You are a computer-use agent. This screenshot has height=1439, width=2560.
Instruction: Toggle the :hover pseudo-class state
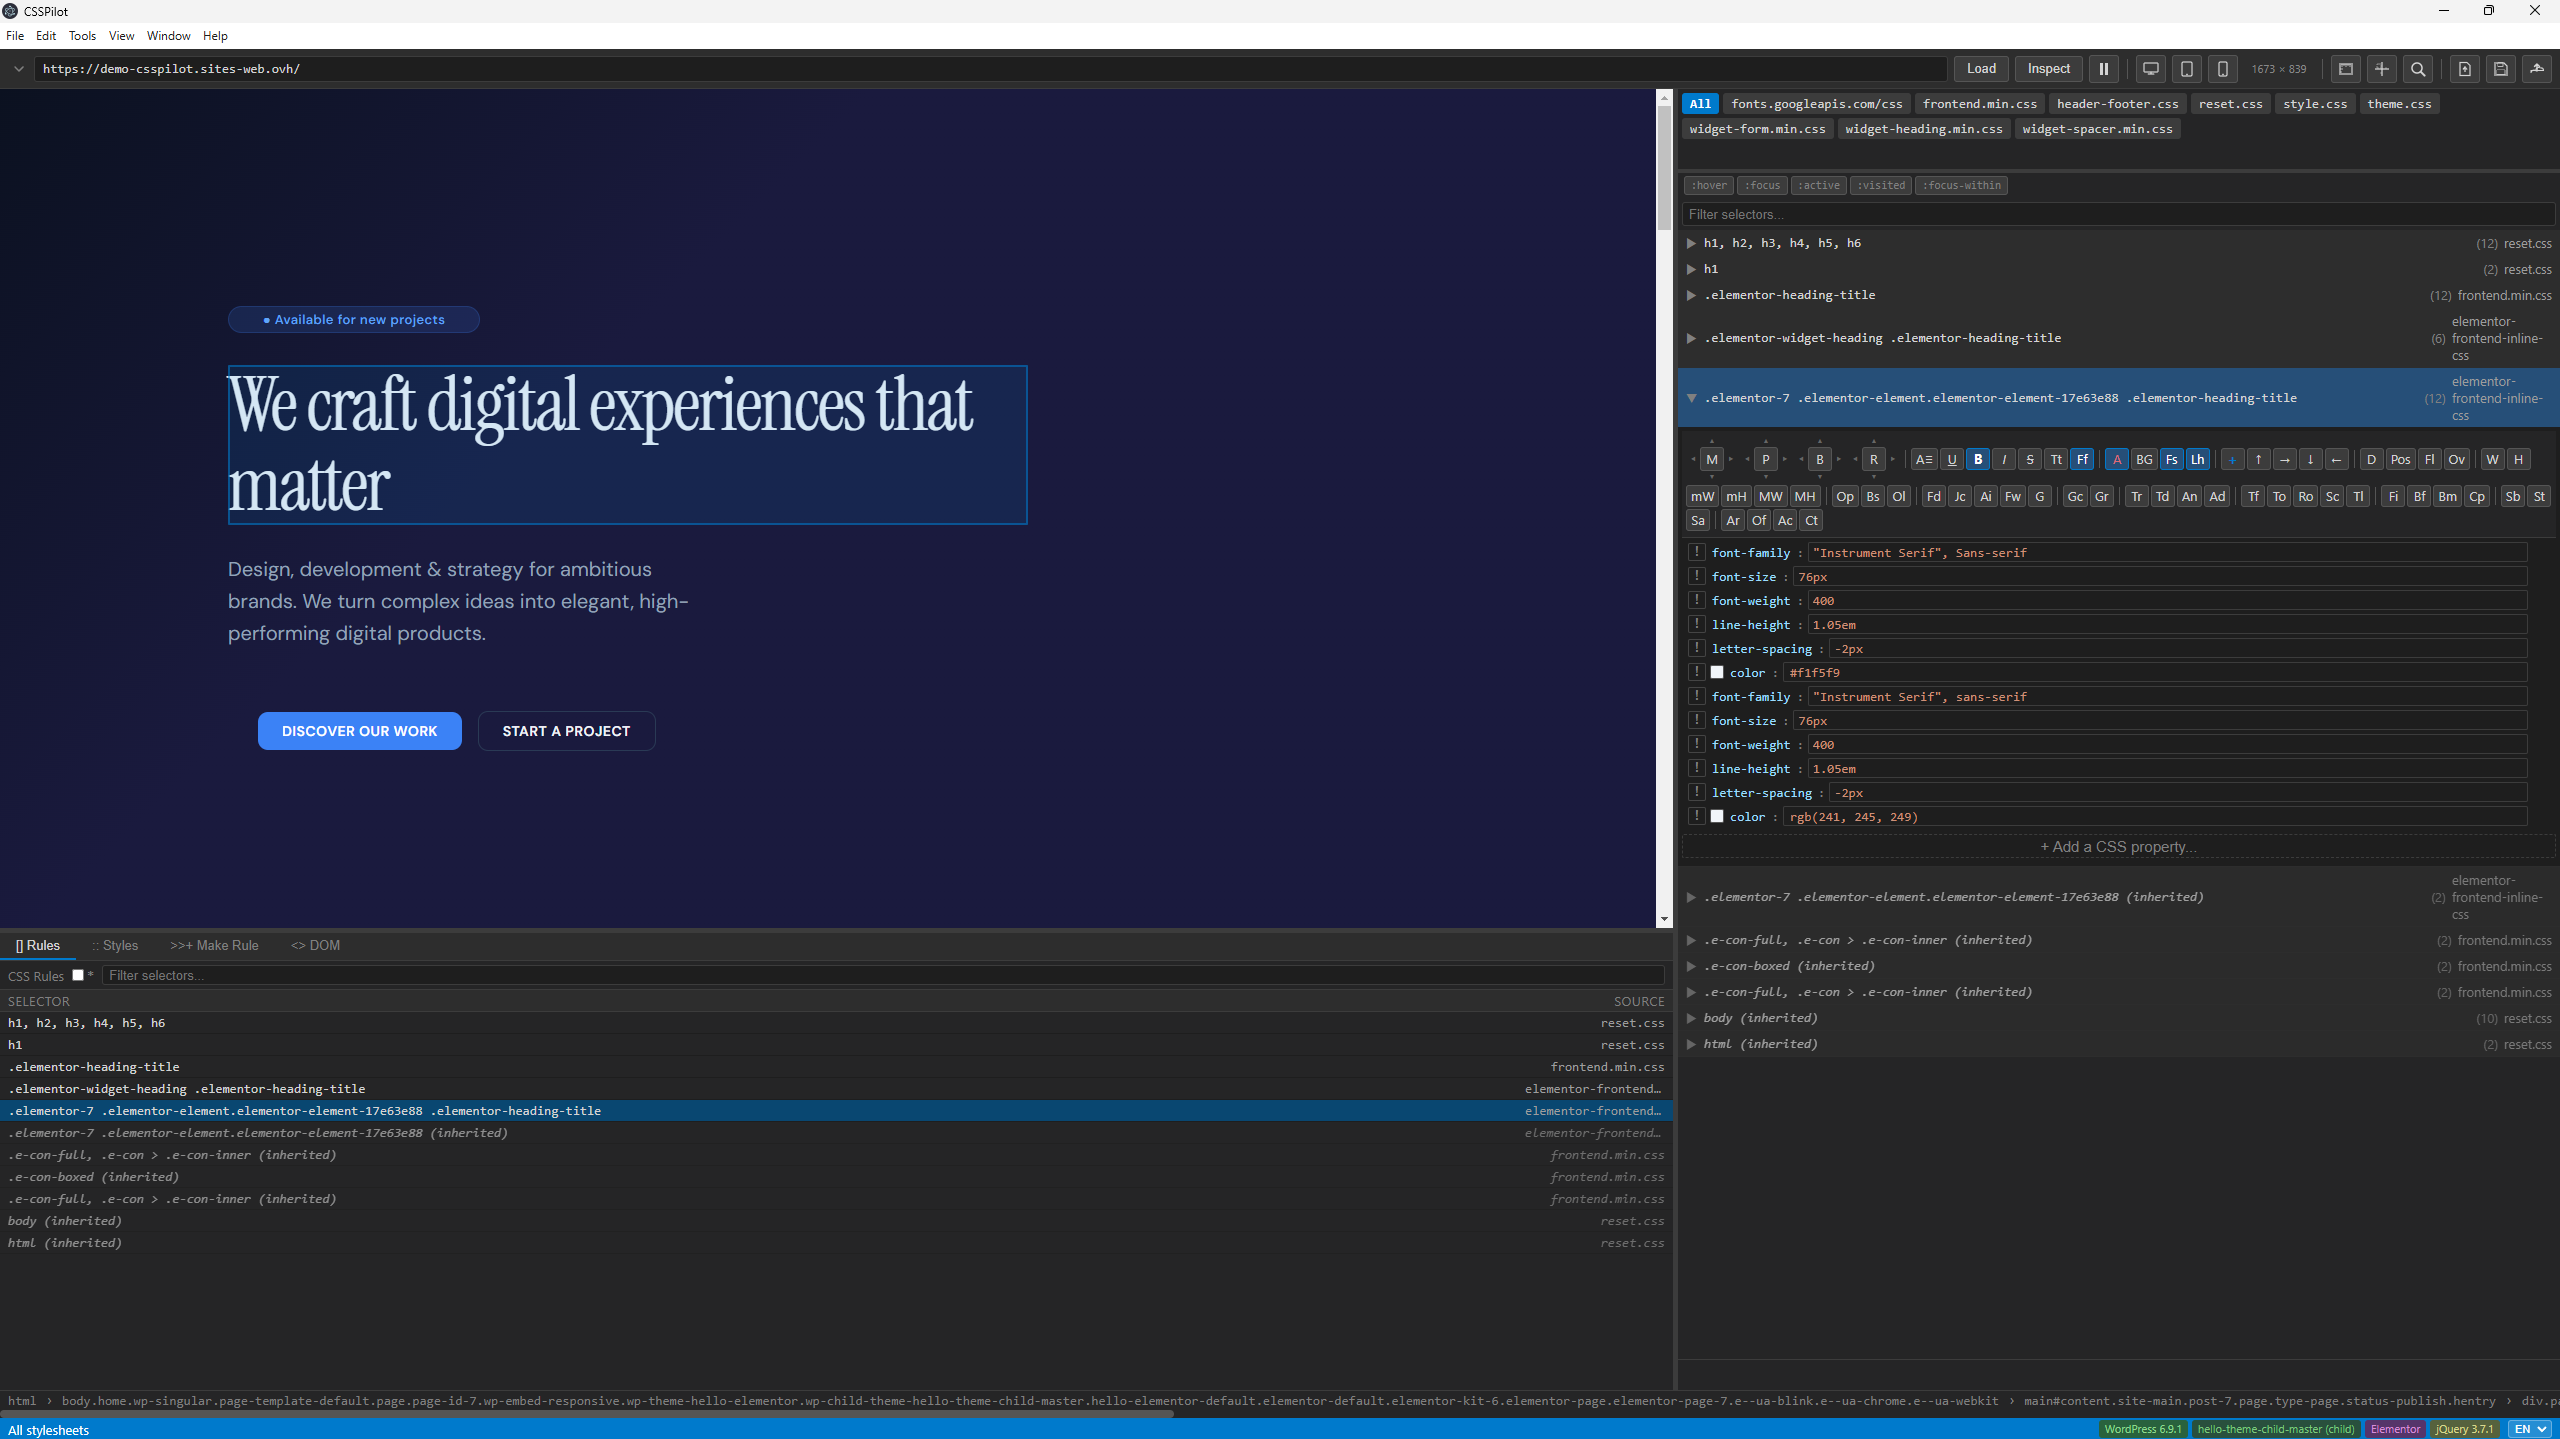click(1708, 185)
